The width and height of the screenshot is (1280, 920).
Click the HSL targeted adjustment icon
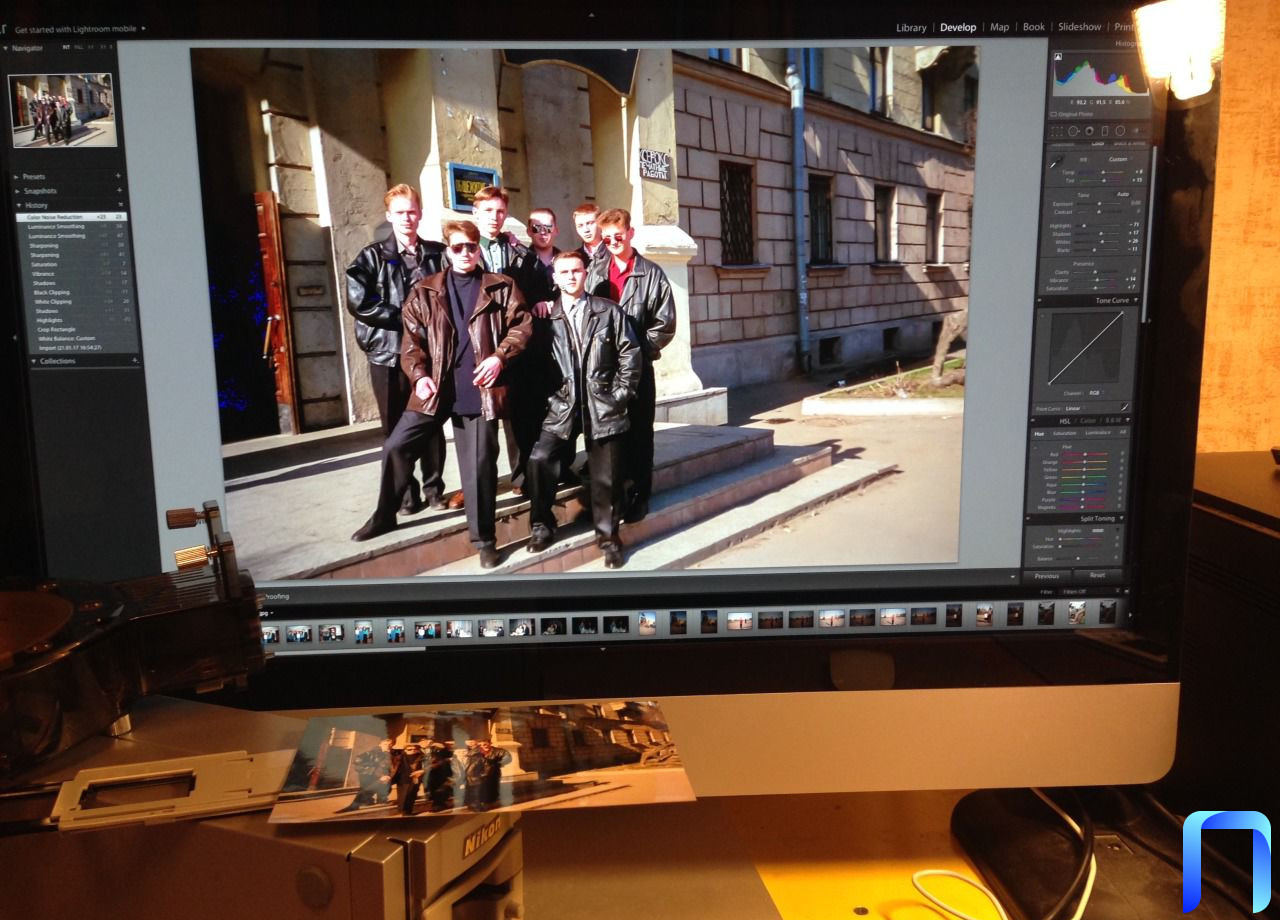click(1035, 447)
